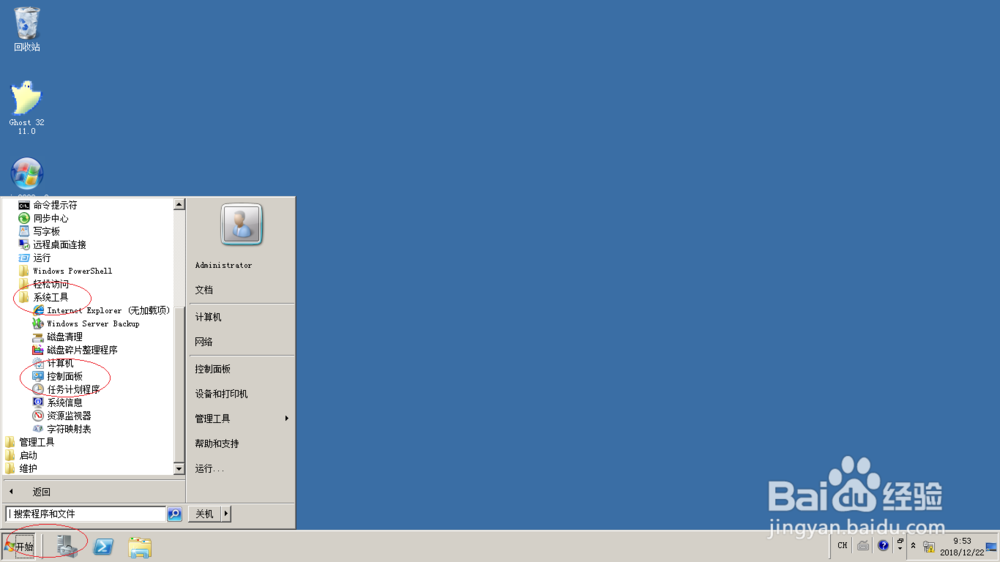Screen dimensions: 1000x562
Task: Click the blue help icon in language bar
Action: coord(883,545)
